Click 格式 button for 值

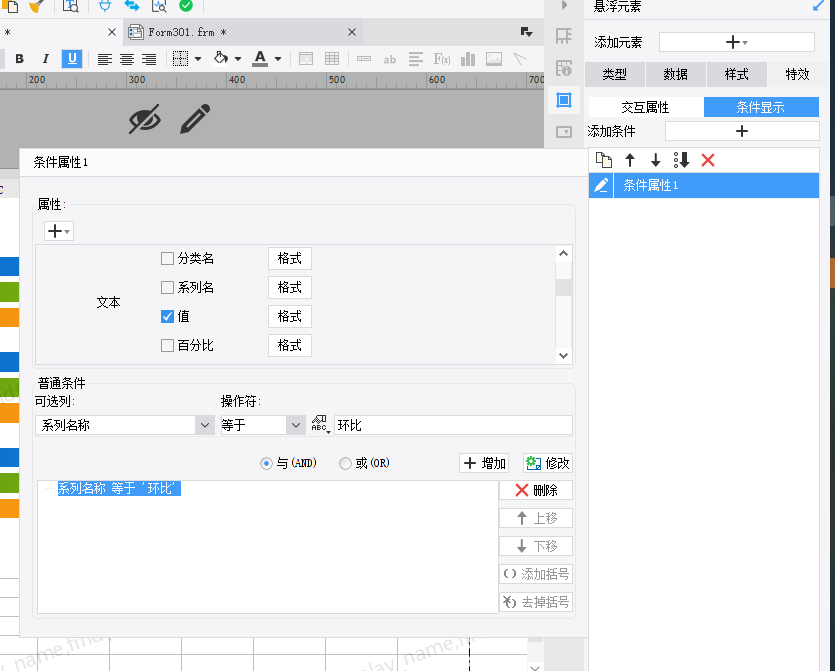[x=290, y=316]
